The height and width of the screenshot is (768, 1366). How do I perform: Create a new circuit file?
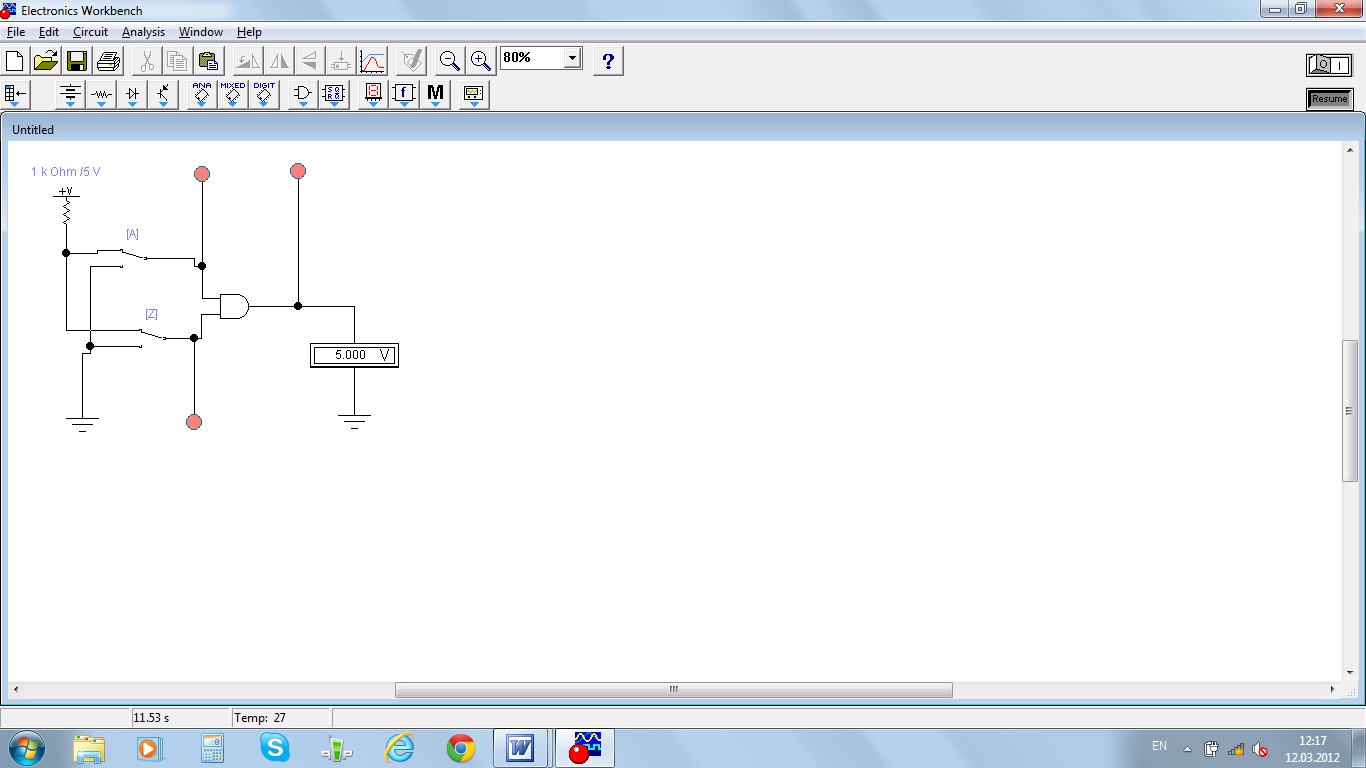[x=15, y=61]
